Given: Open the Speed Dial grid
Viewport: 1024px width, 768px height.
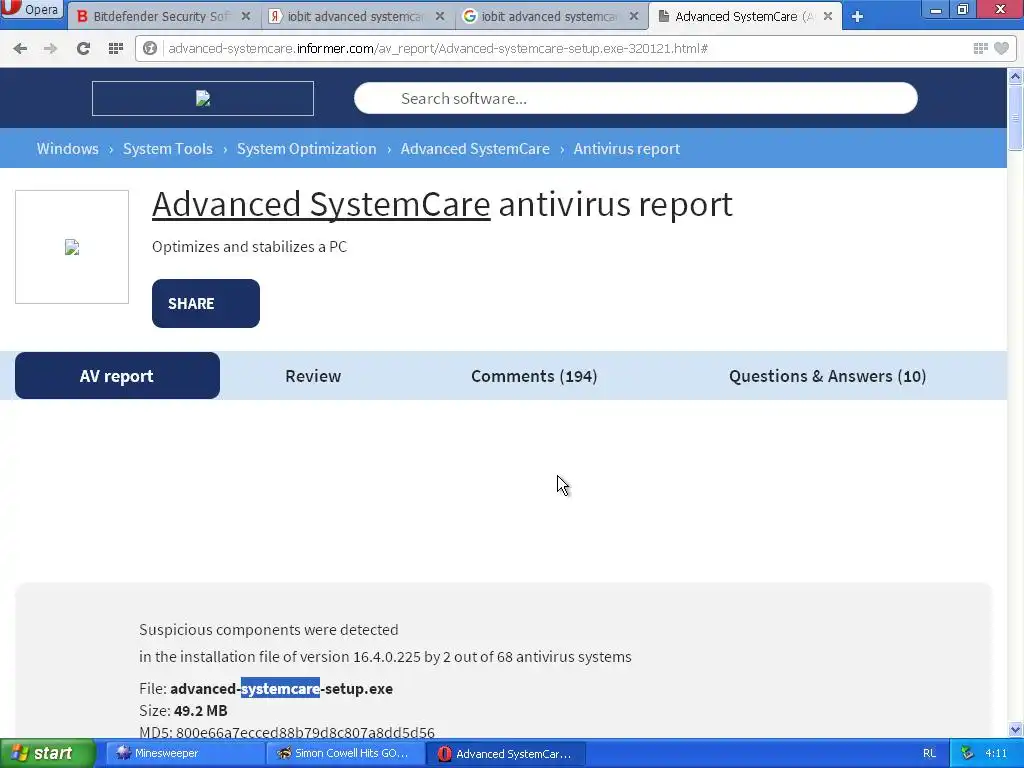Looking at the screenshot, I should 116,48.
